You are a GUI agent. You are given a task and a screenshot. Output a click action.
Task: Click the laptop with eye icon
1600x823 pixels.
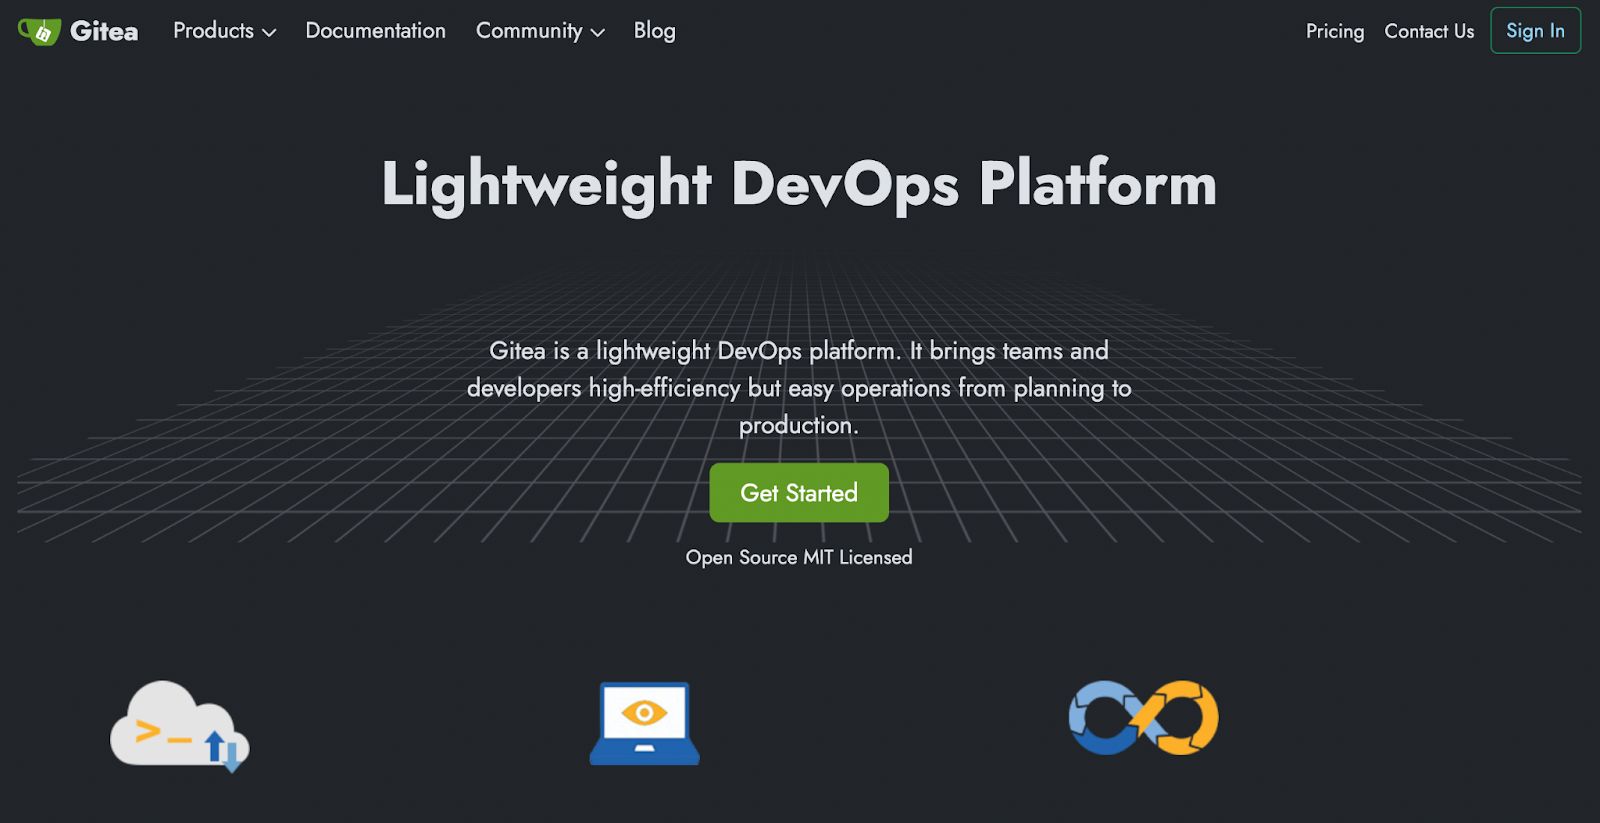pyautogui.click(x=644, y=724)
